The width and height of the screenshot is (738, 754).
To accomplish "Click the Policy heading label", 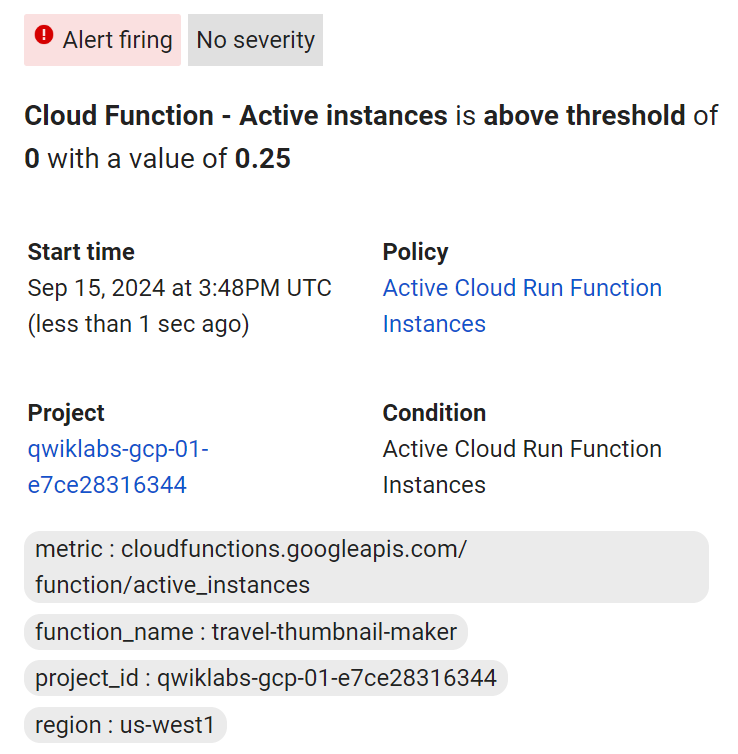I will [x=415, y=252].
